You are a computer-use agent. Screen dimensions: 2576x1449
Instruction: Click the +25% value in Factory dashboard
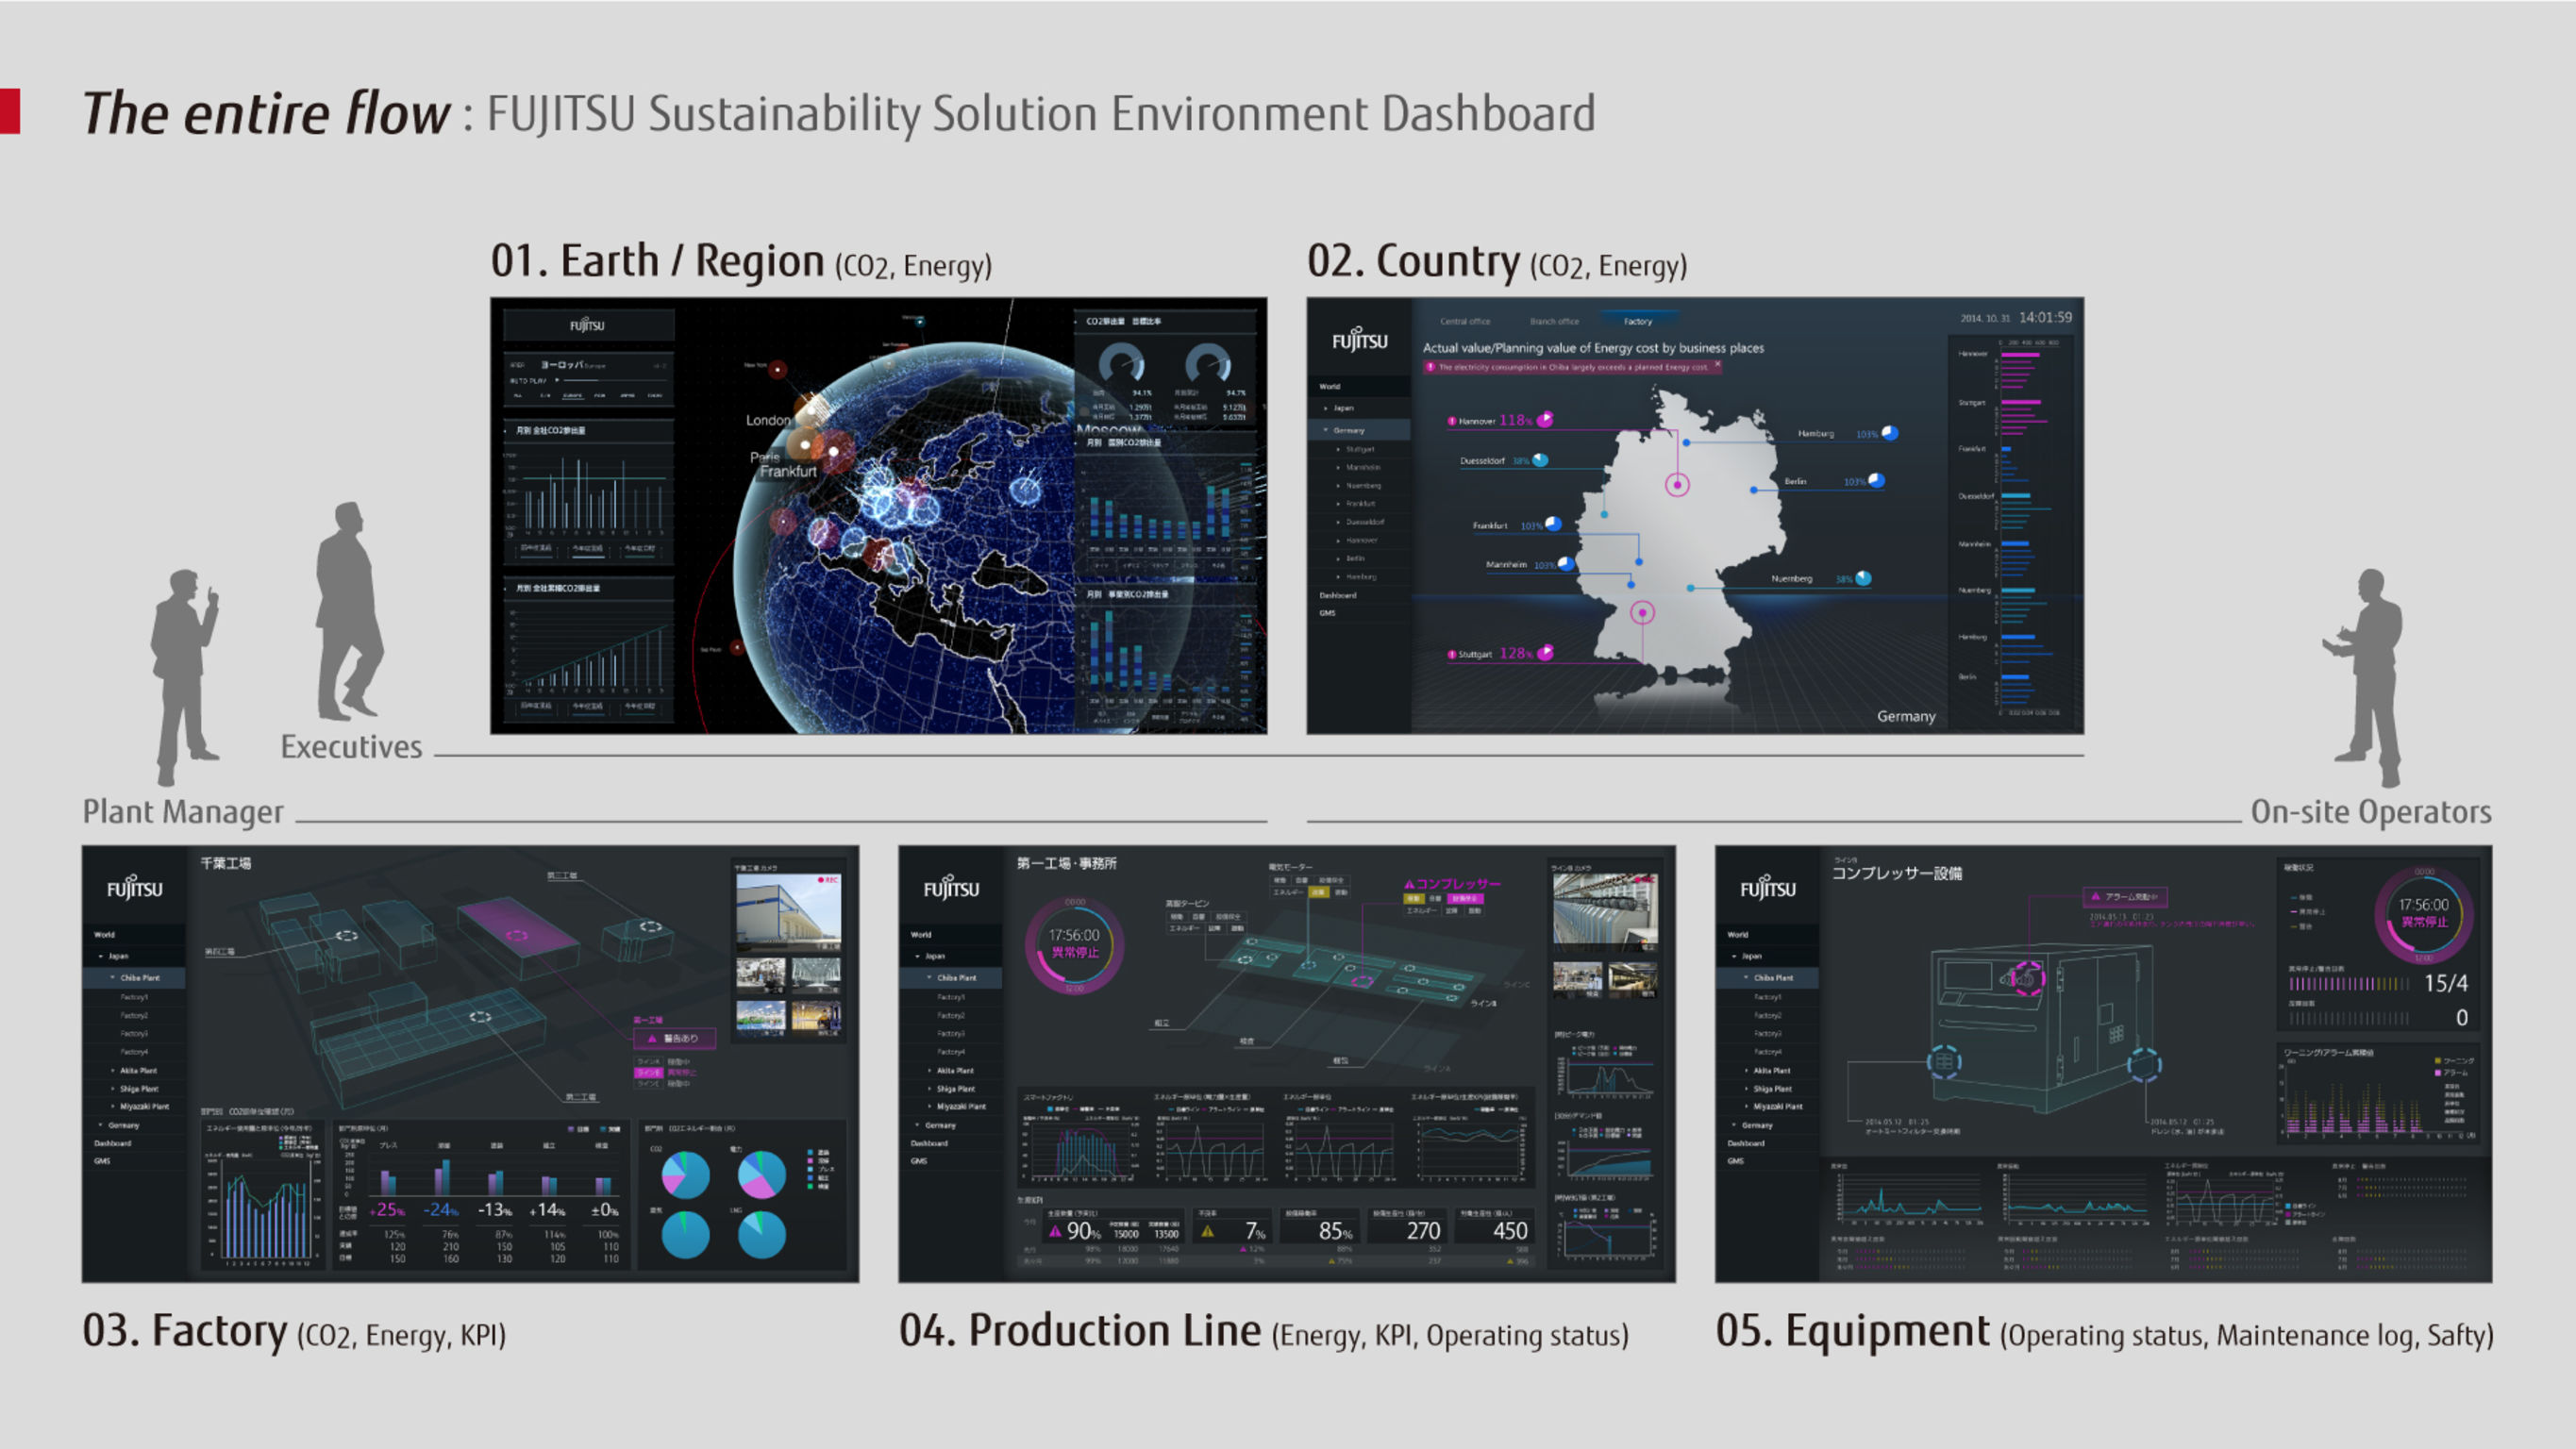(x=387, y=1210)
